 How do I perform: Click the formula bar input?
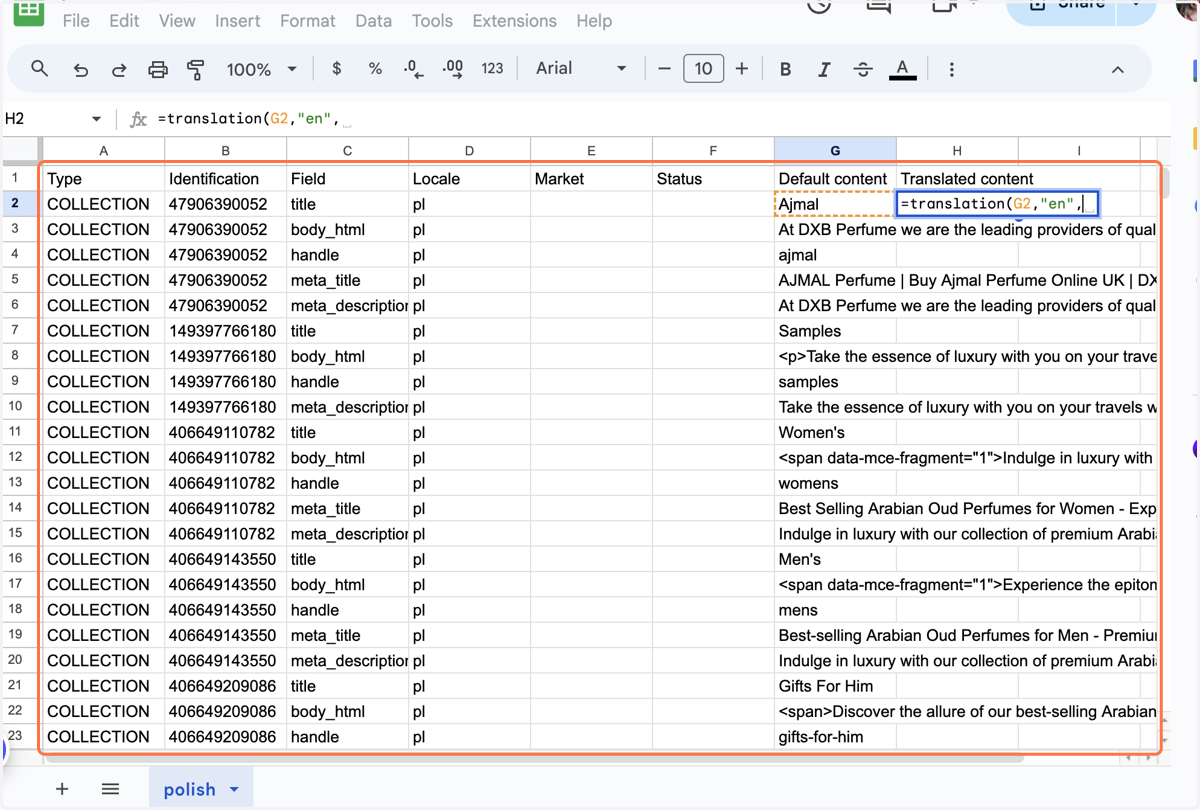click(x=660, y=119)
